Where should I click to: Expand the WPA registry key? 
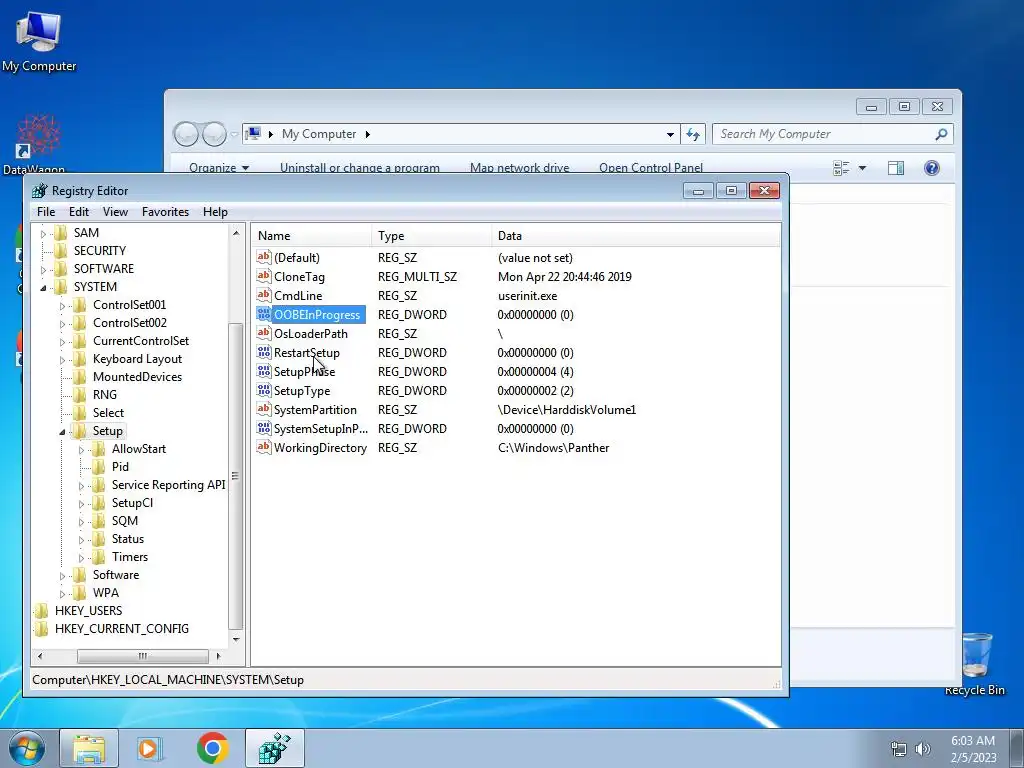(62, 594)
